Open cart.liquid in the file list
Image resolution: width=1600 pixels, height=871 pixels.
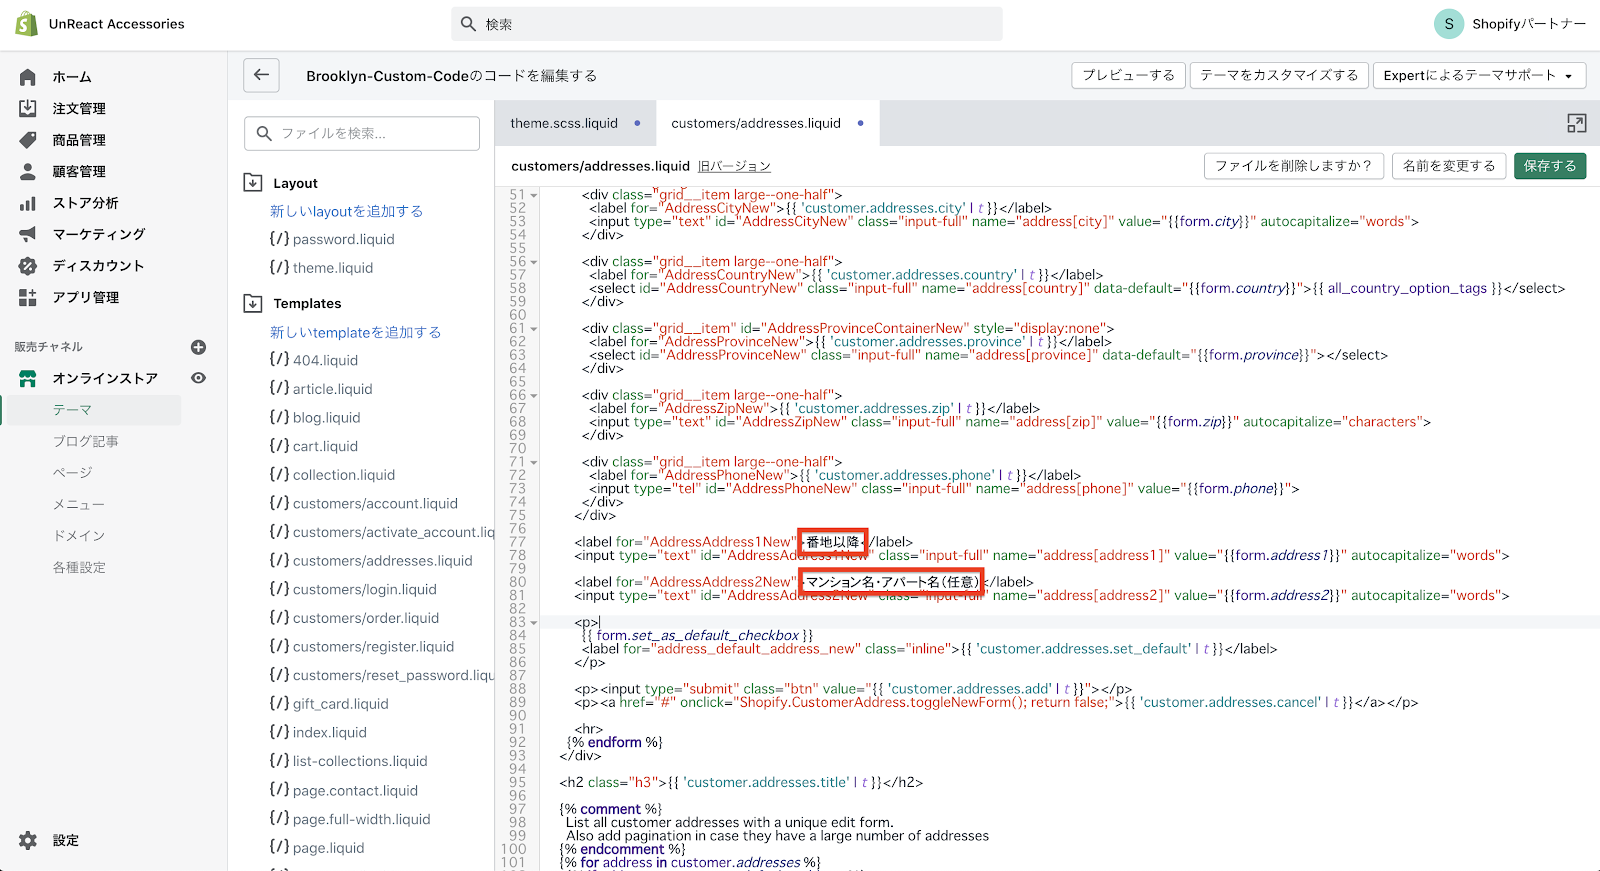pos(325,446)
